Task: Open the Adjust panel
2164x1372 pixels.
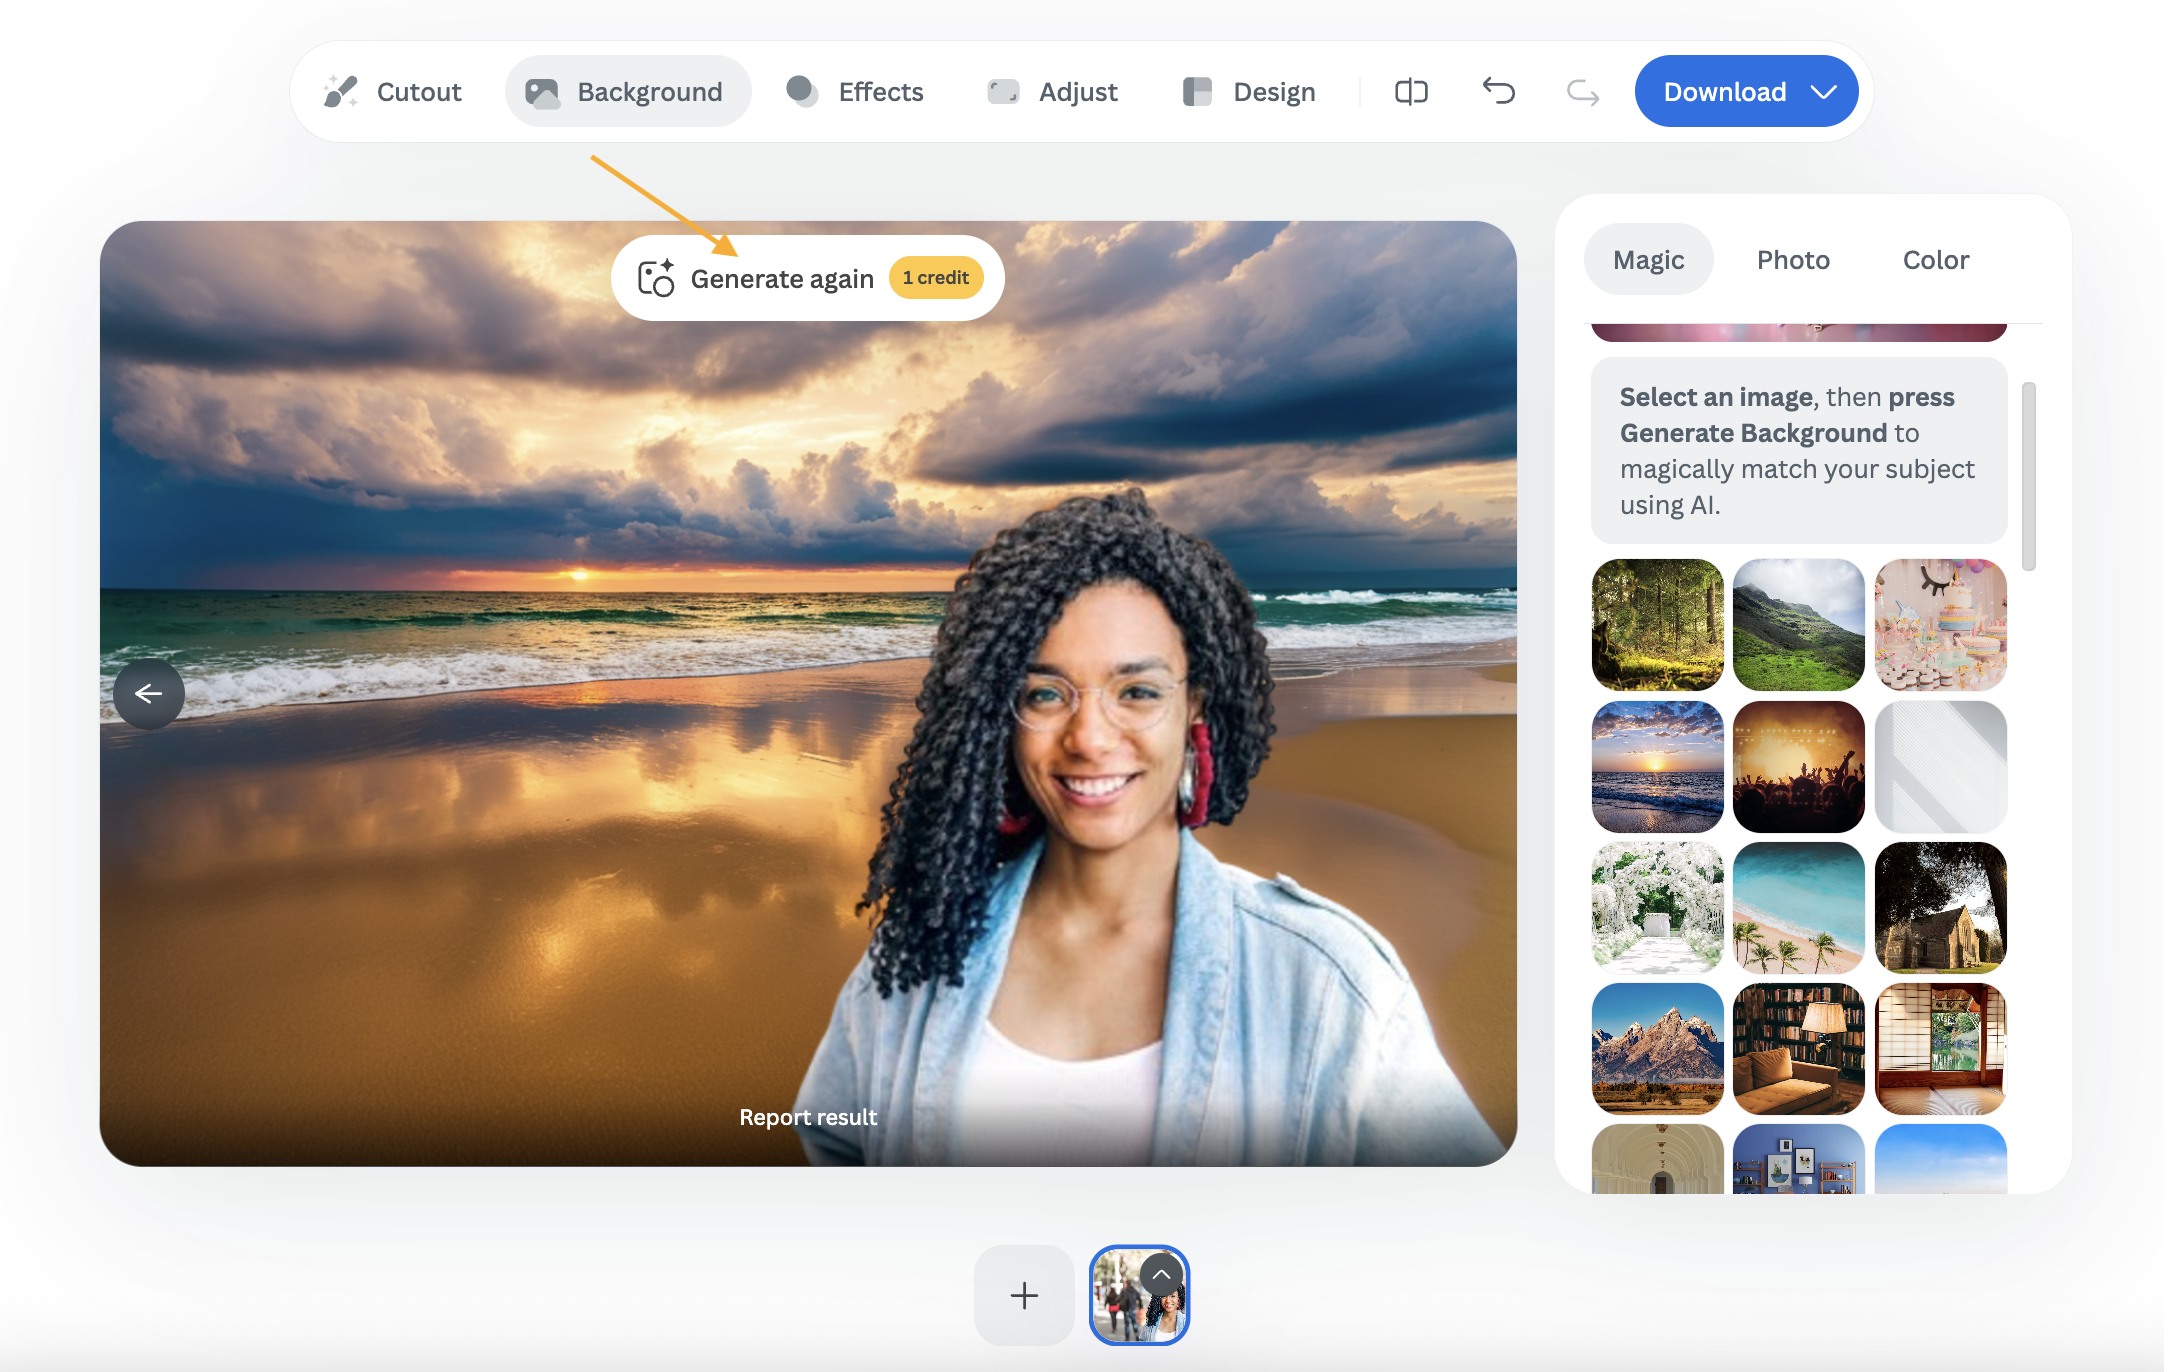Action: (x=1053, y=92)
